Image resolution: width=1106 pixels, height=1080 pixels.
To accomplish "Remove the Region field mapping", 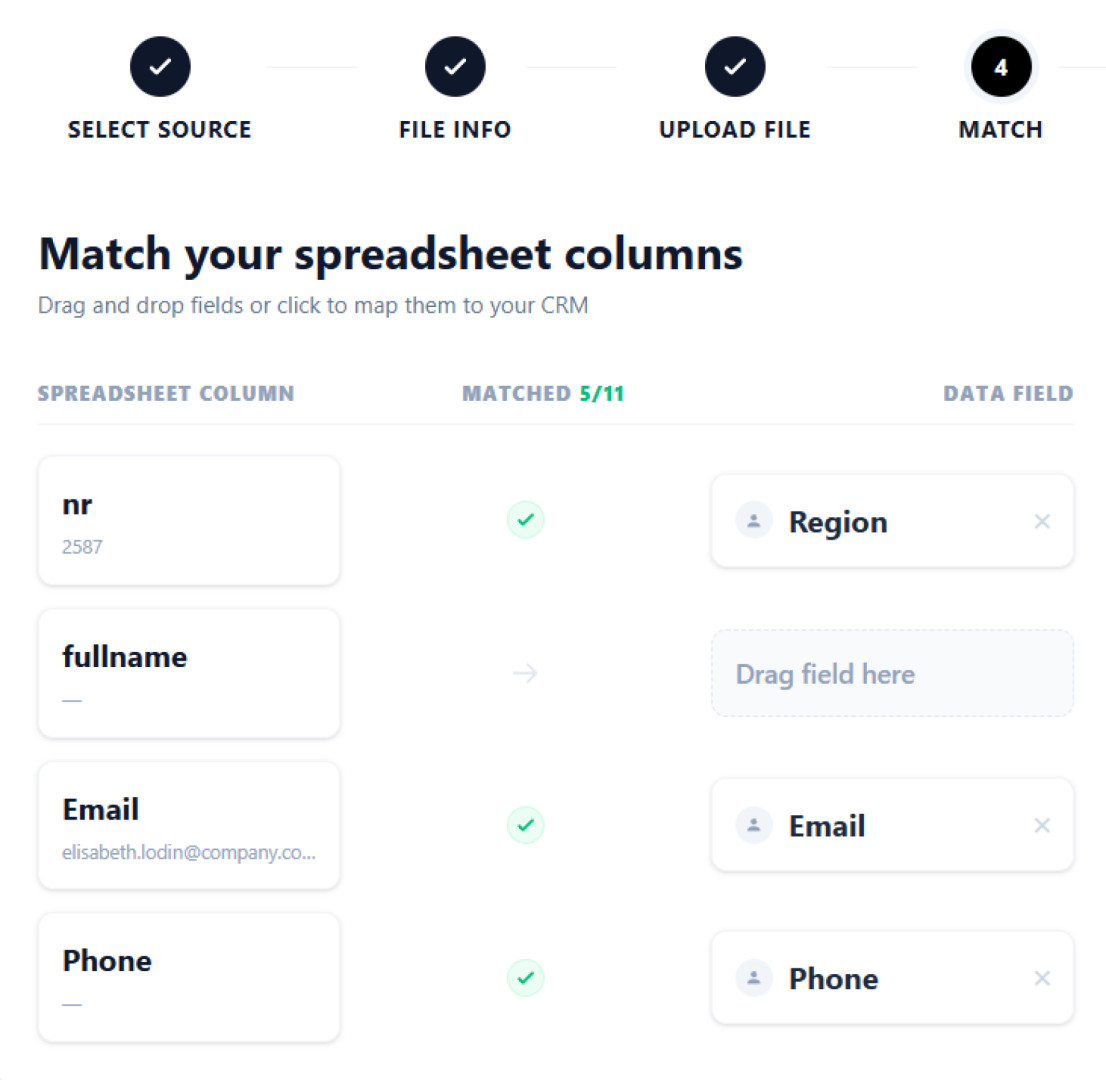I will [1042, 521].
